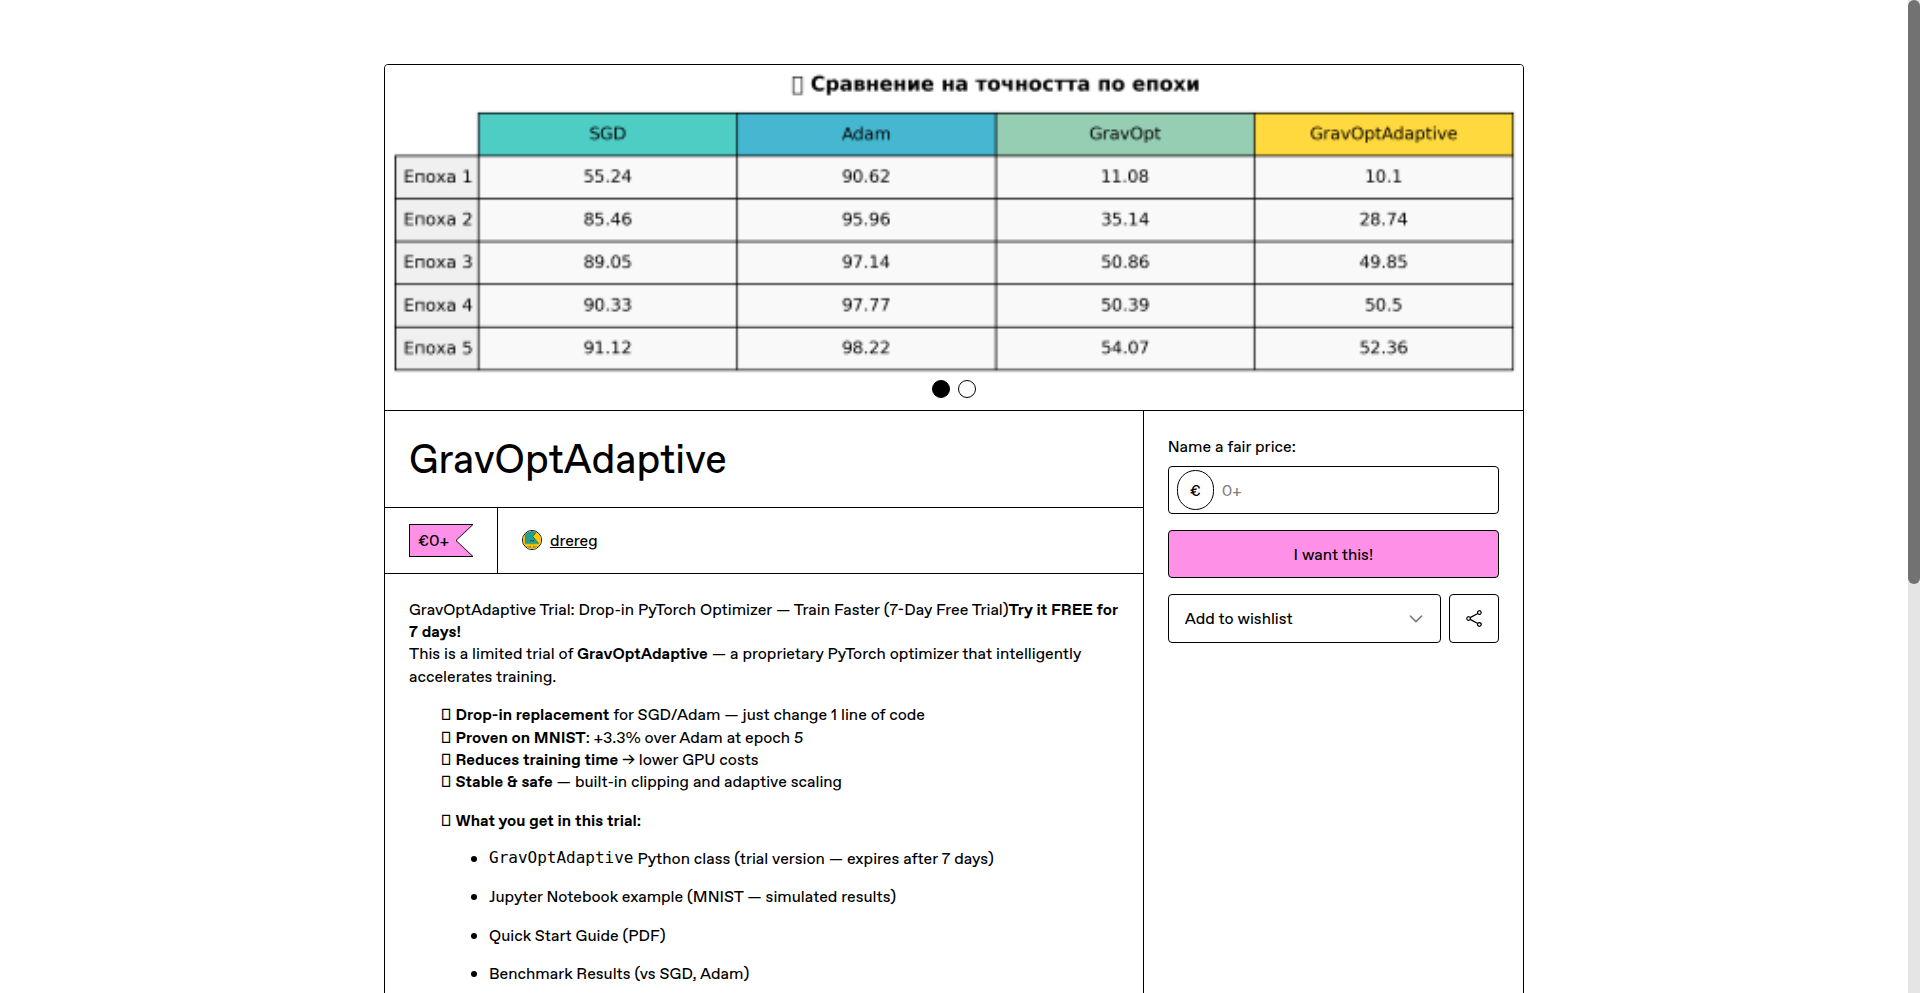Click the 11.08 GravOpt table value

pyautogui.click(x=1125, y=176)
